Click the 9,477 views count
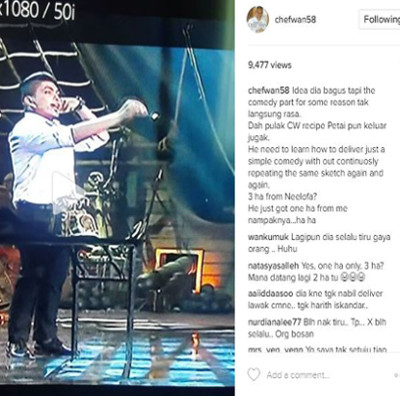Image resolution: width=400 pixels, height=400 pixels. pos(269,65)
